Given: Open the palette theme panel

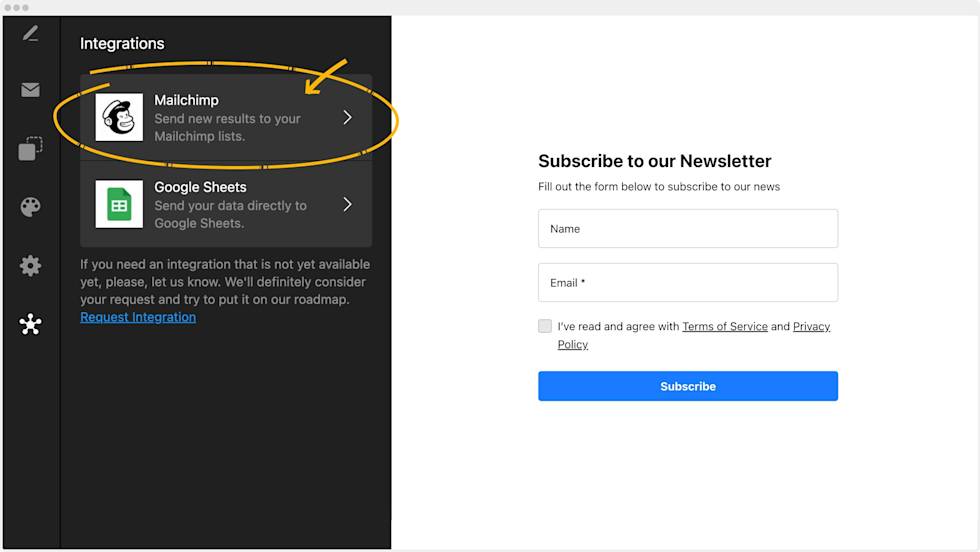Looking at the screenshot, I should tap(31, 207).
